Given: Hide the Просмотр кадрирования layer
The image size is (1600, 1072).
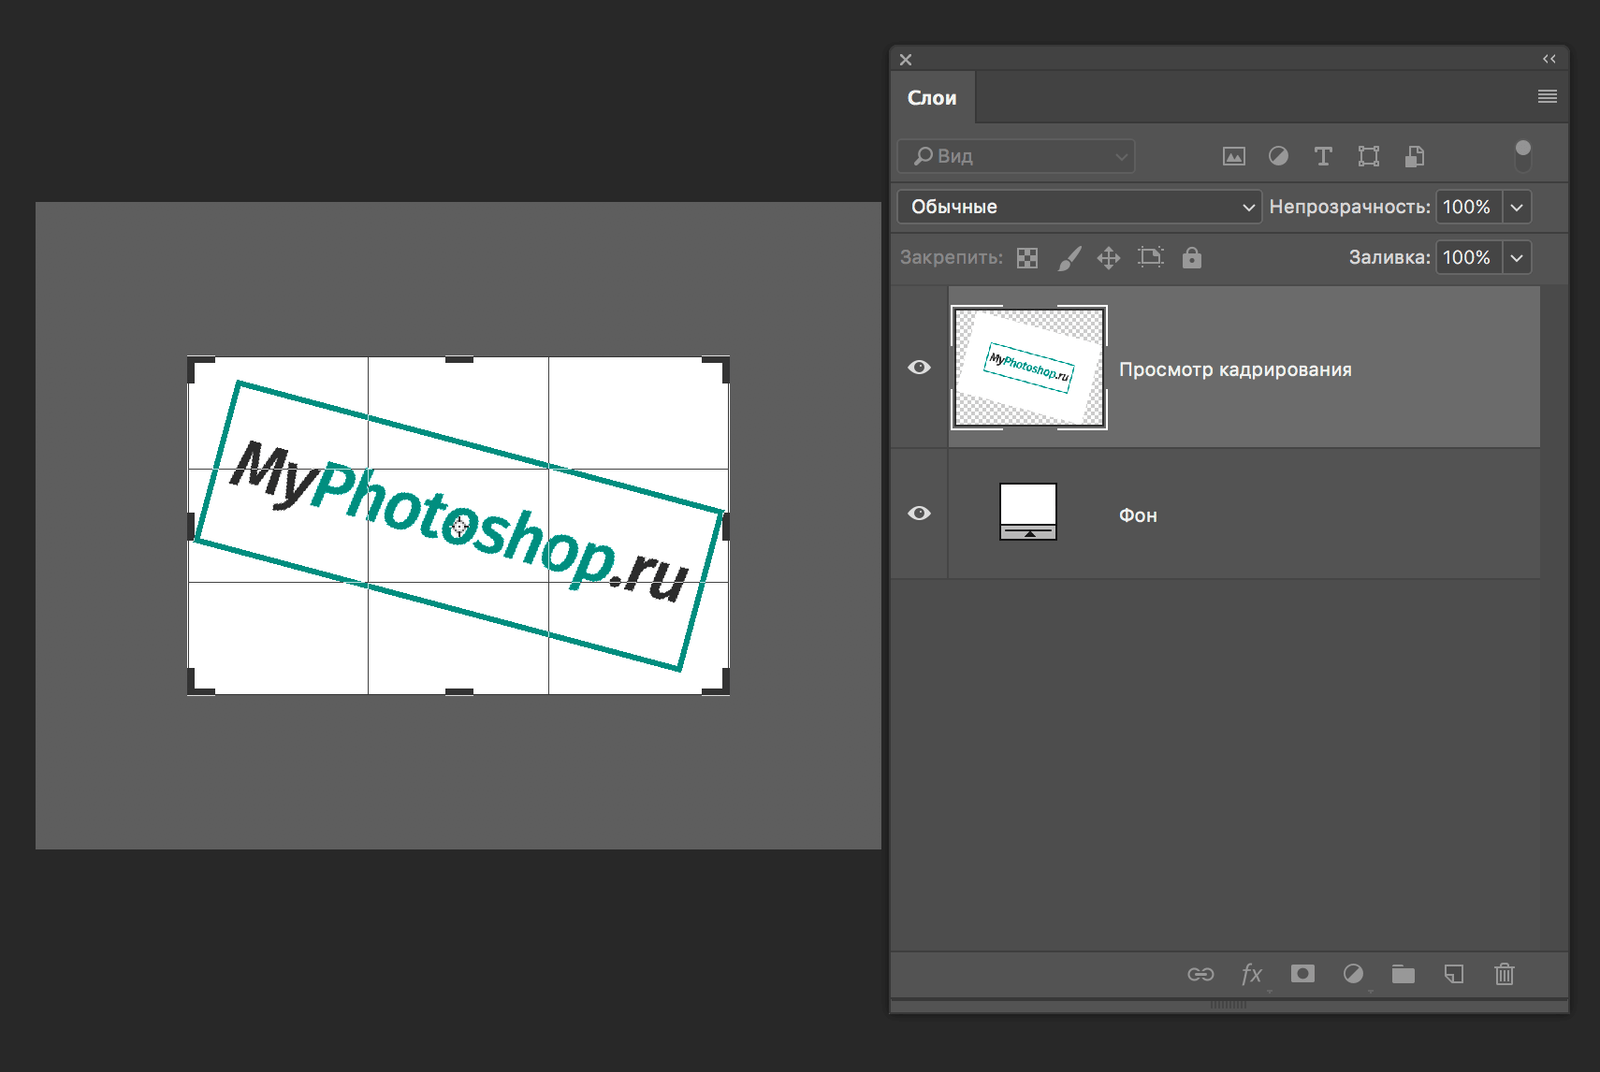Looking at the screenshot, I should point(919,367).
